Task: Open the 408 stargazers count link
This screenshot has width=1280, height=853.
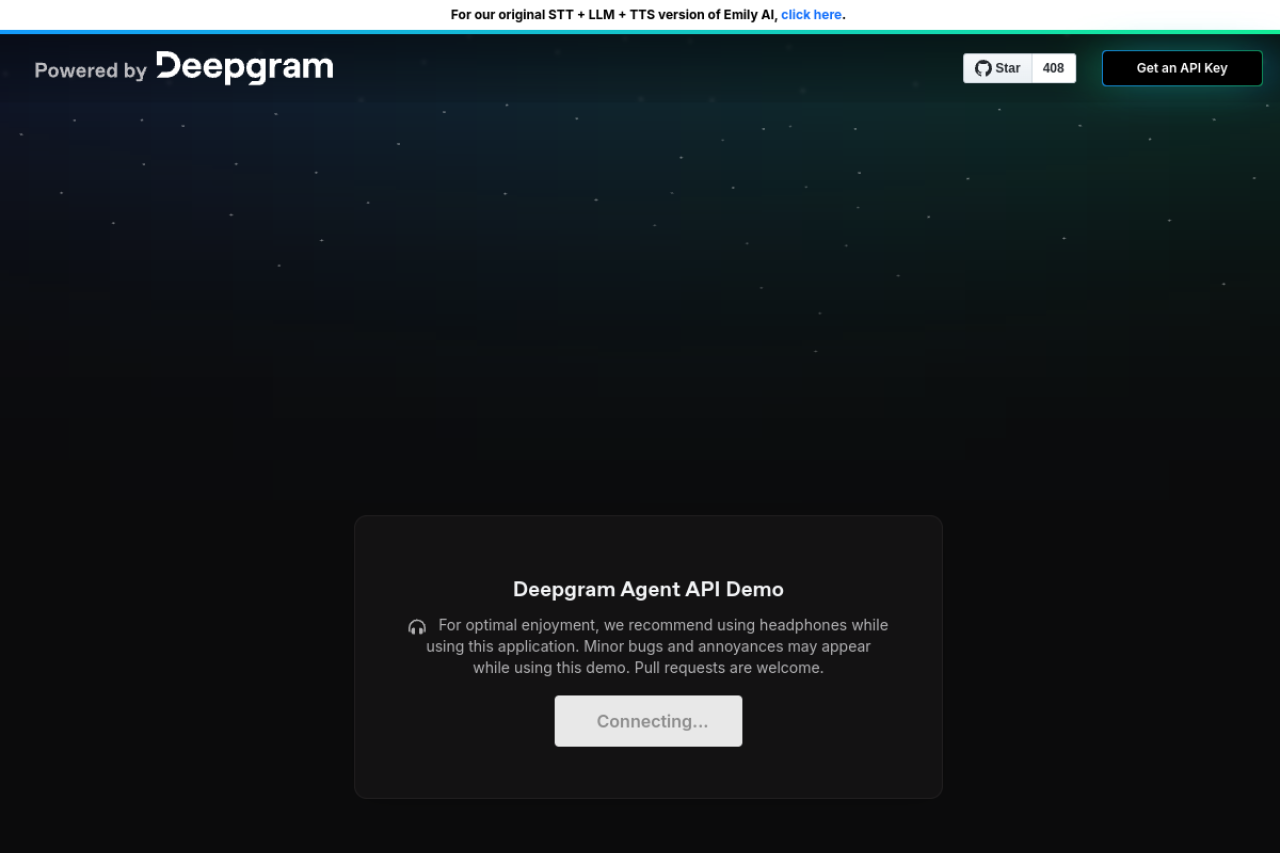Action: click(1053, 68)
